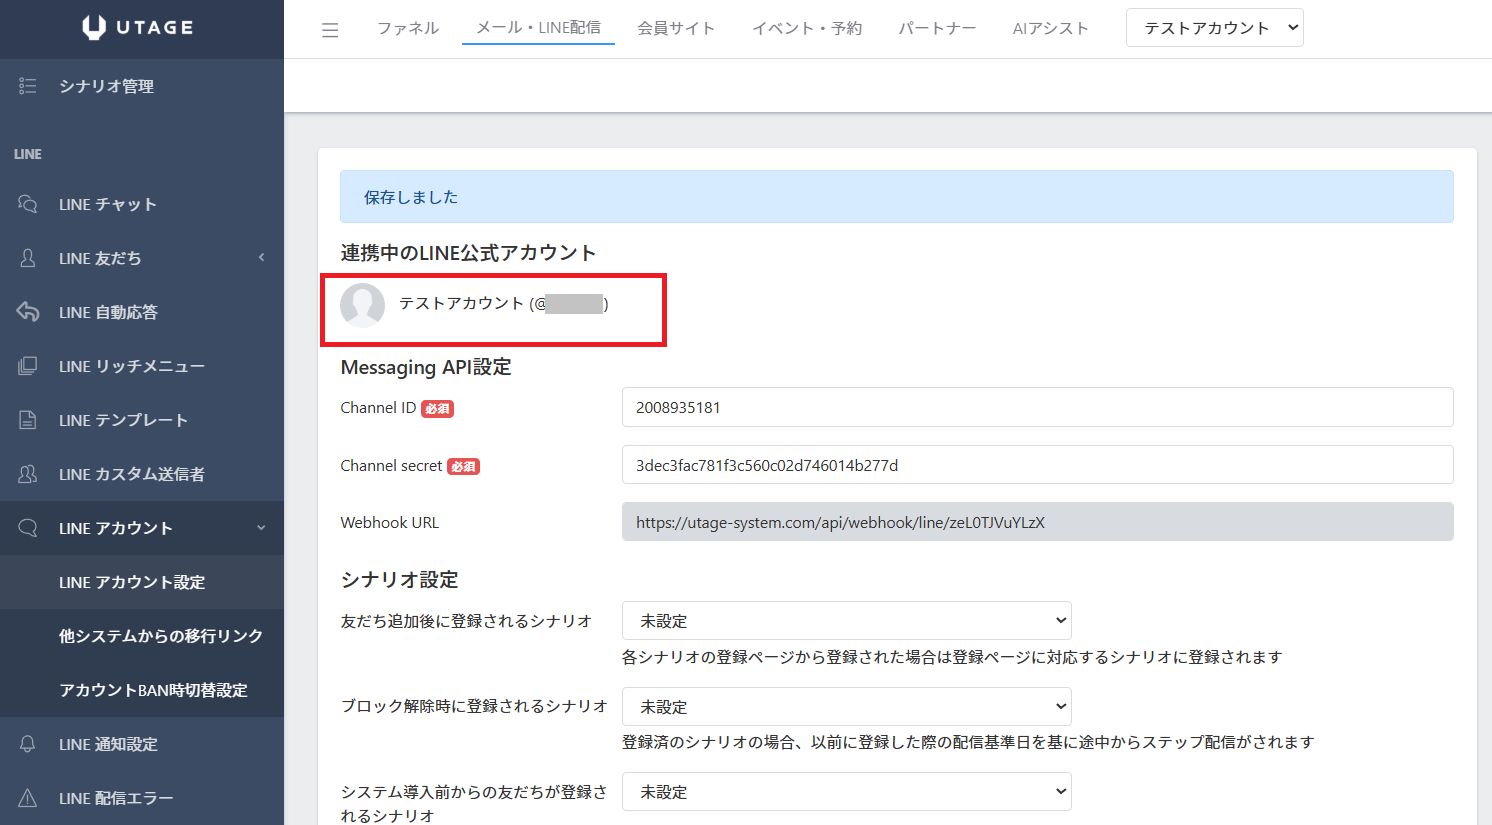Open ブロック解除時に登録されるシナリオ dropdown

tap(846, 707)
